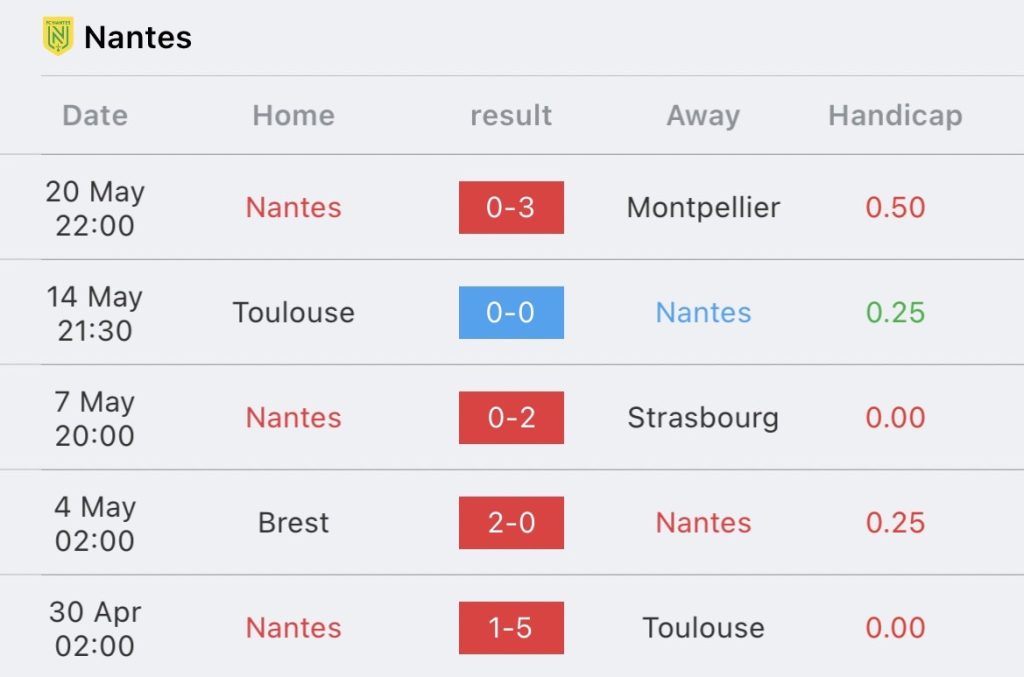The width and height of the screenshot is (1024, 677).
Task: Select the Home column header
Action: pos(293,116)
